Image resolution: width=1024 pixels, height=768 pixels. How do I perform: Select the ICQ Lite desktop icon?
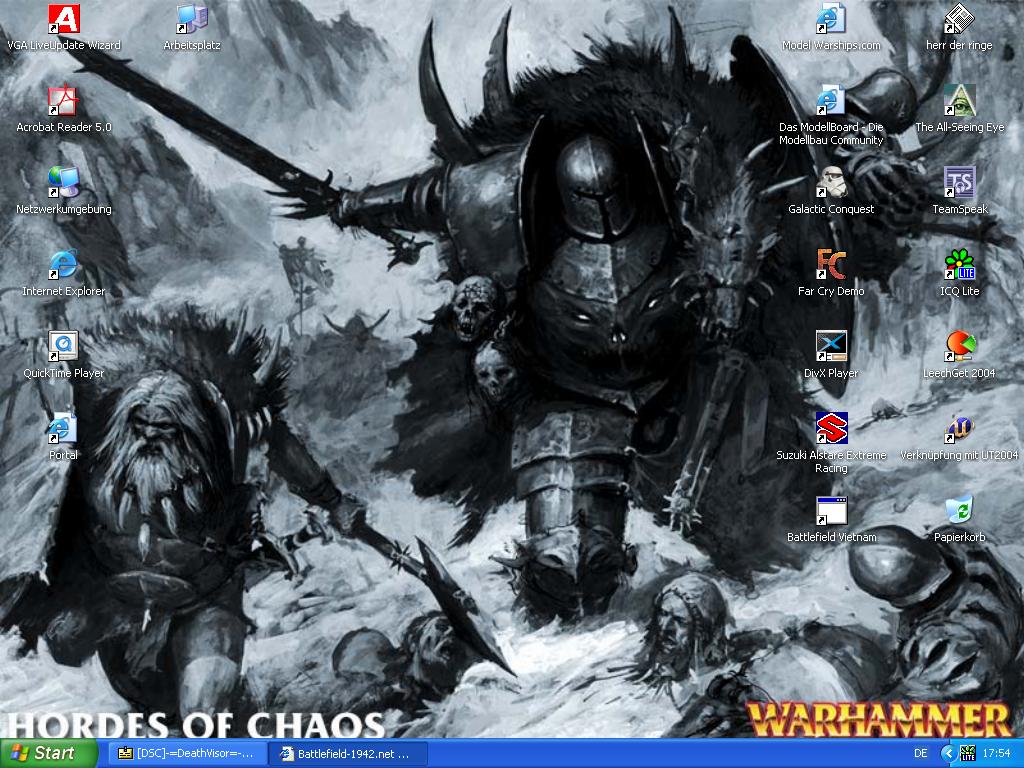pyautogui.click(x=959, y=266)
